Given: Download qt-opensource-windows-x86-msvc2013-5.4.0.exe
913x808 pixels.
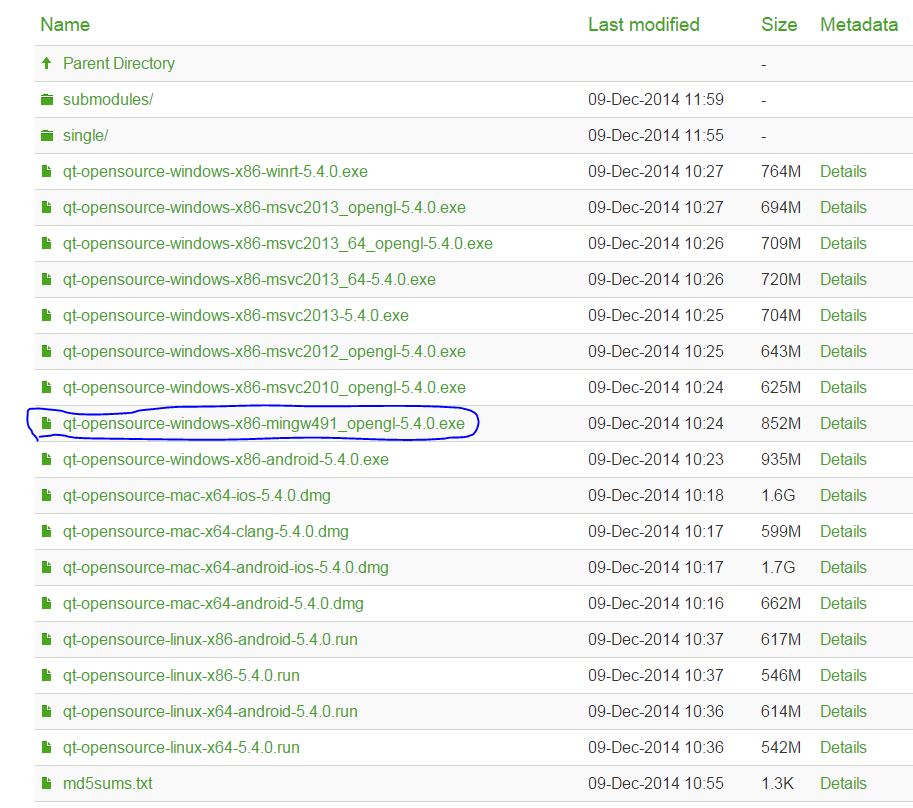Looking at the screenshot, I should 236,316.
